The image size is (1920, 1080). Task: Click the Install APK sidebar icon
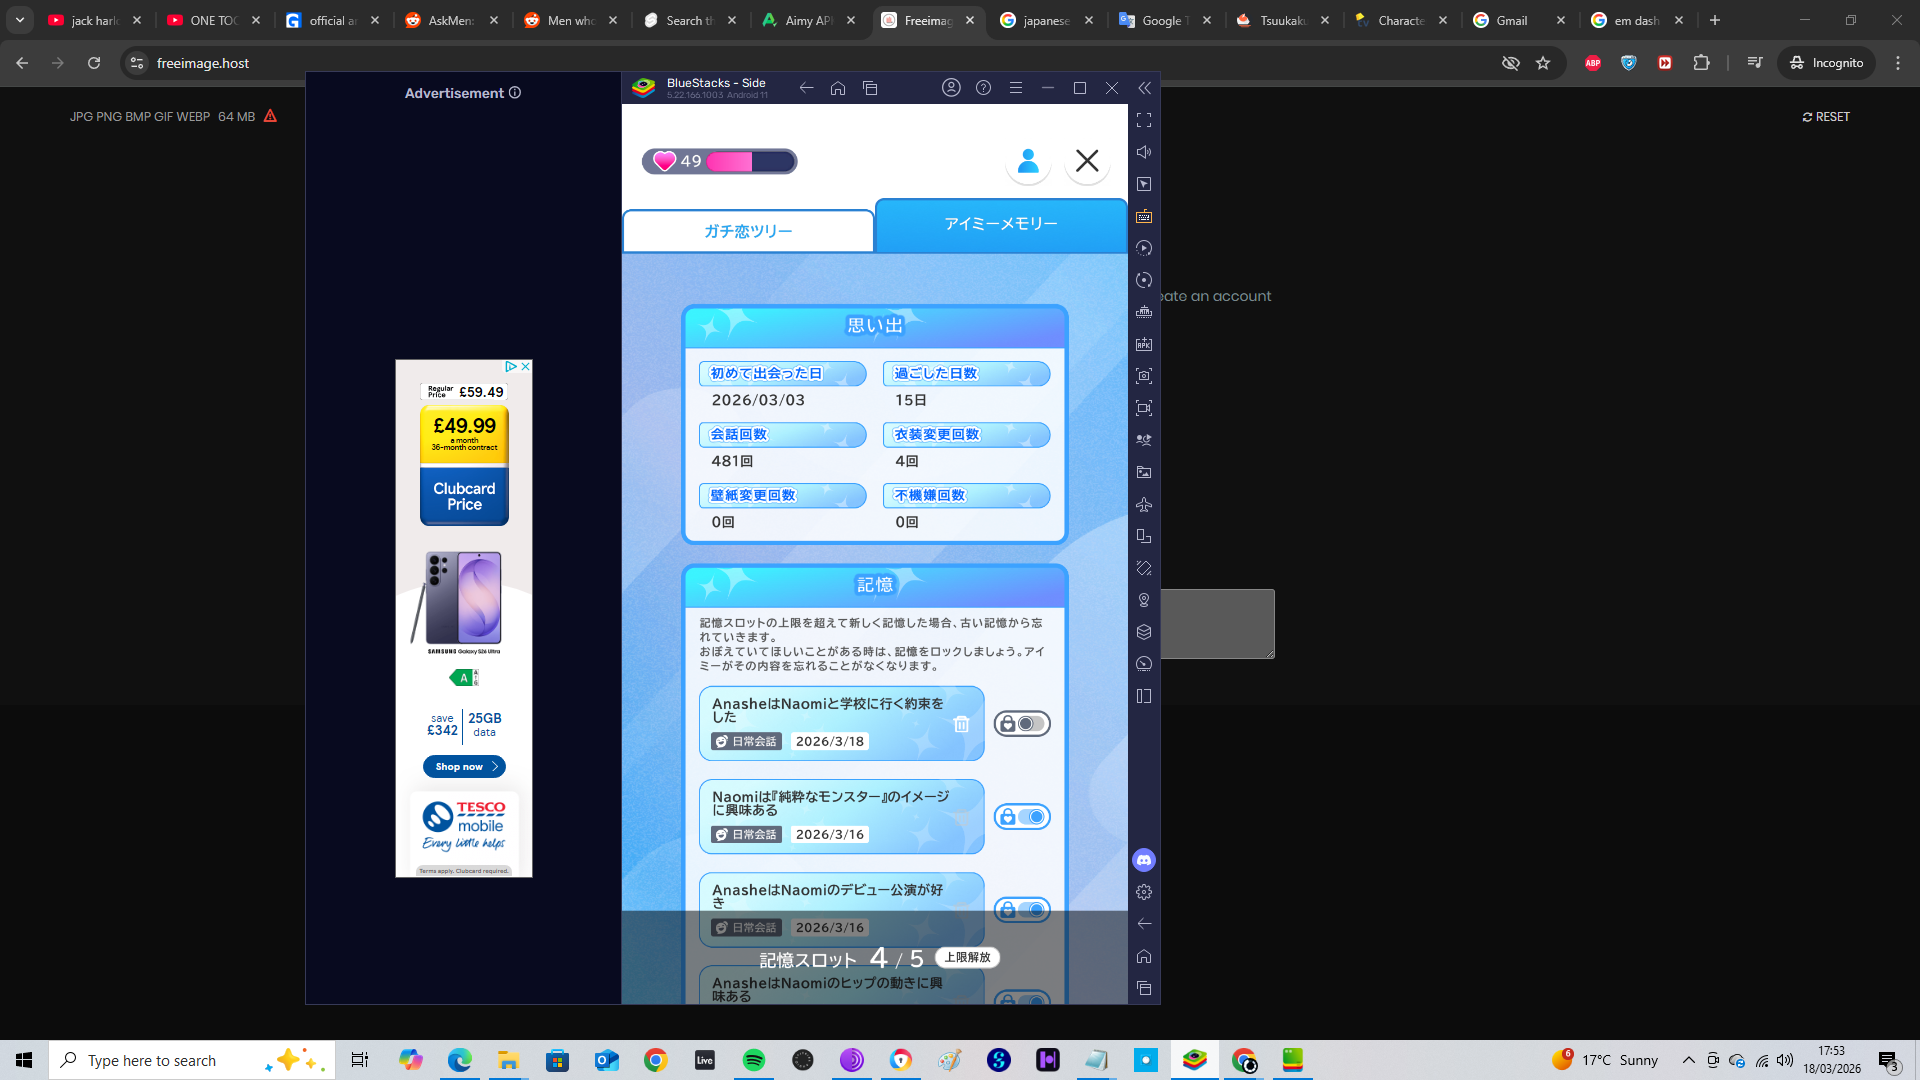point(1144,344)
